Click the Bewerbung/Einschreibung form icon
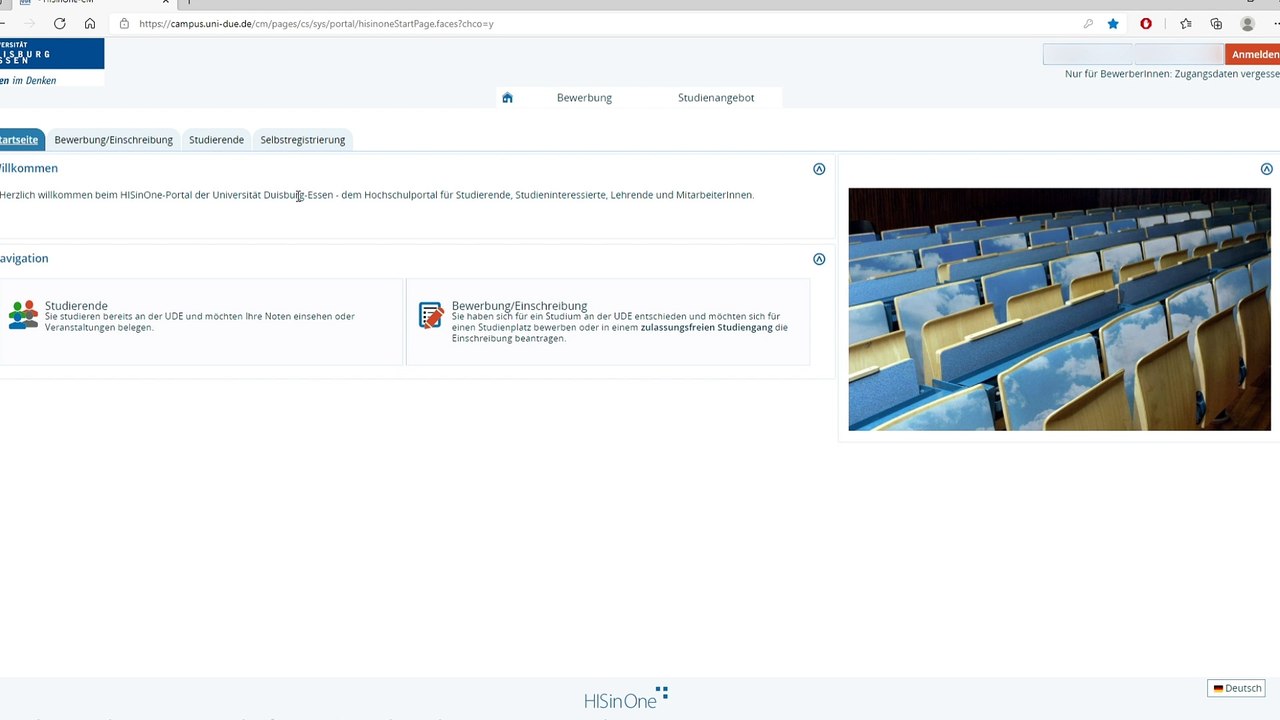 coord(431,315)
